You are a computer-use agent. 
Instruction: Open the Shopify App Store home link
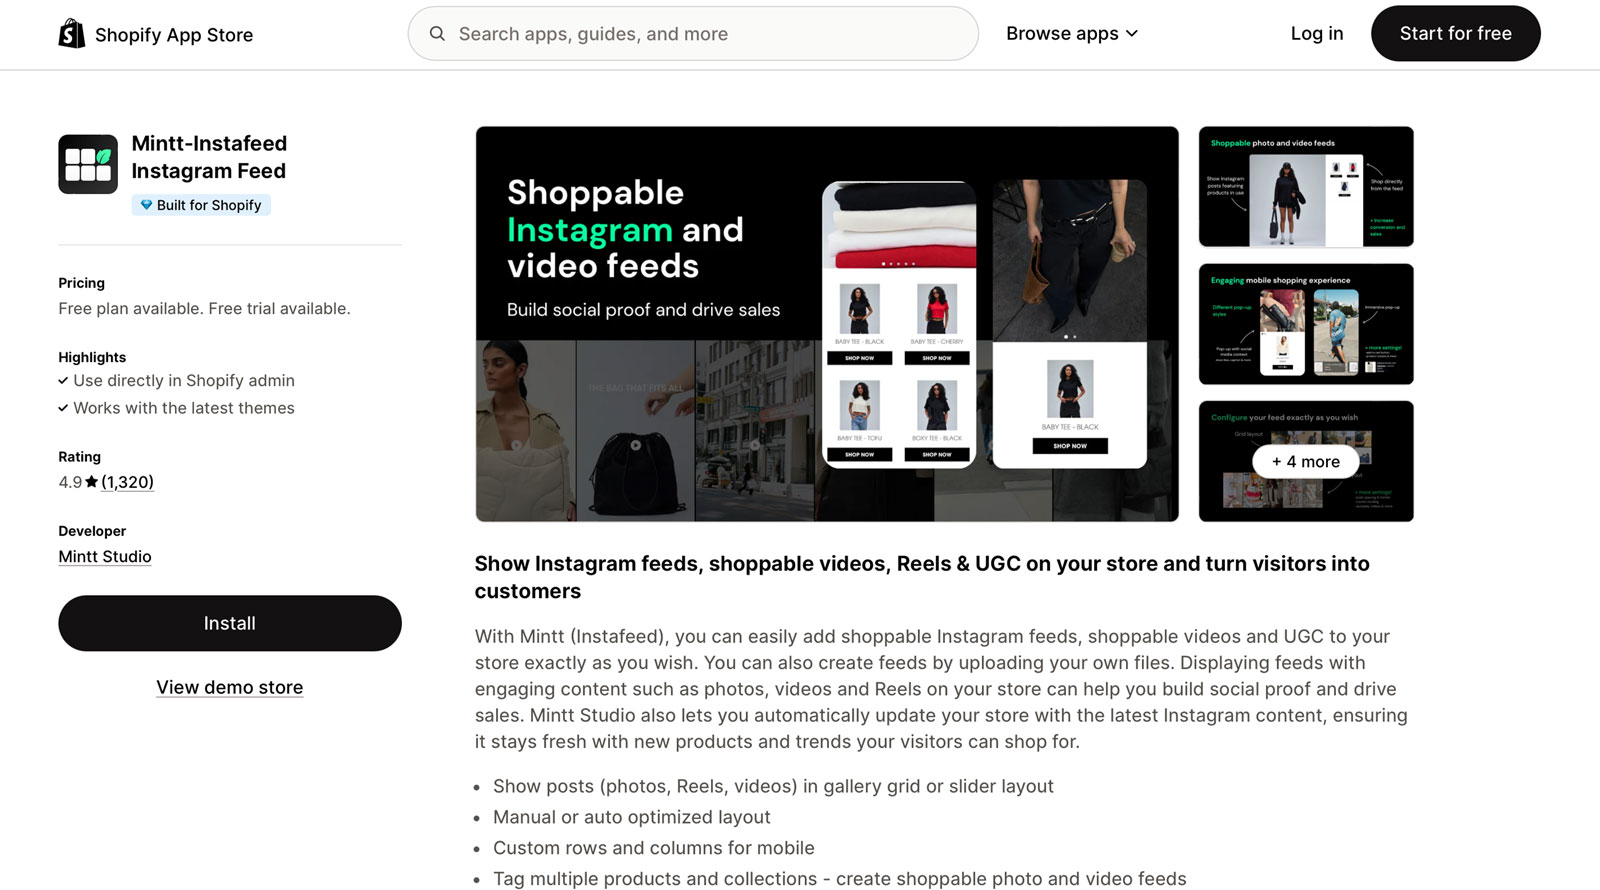[x=156, y=34]
